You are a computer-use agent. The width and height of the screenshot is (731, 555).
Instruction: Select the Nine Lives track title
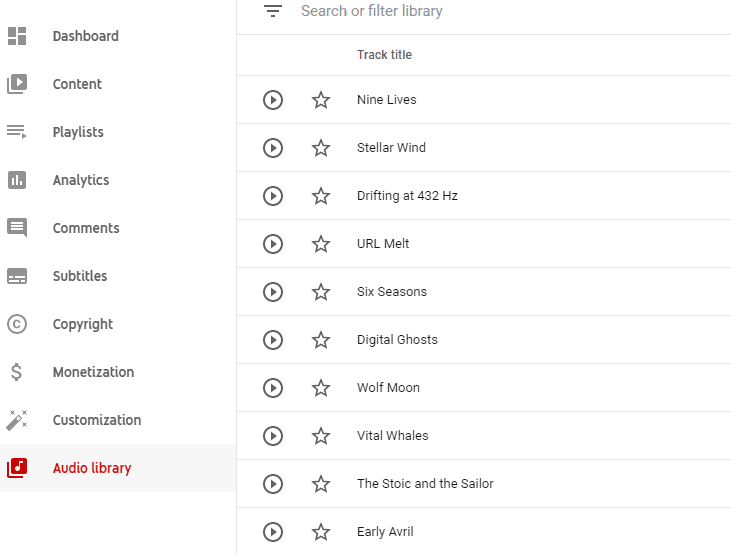[x=386, y=99]
